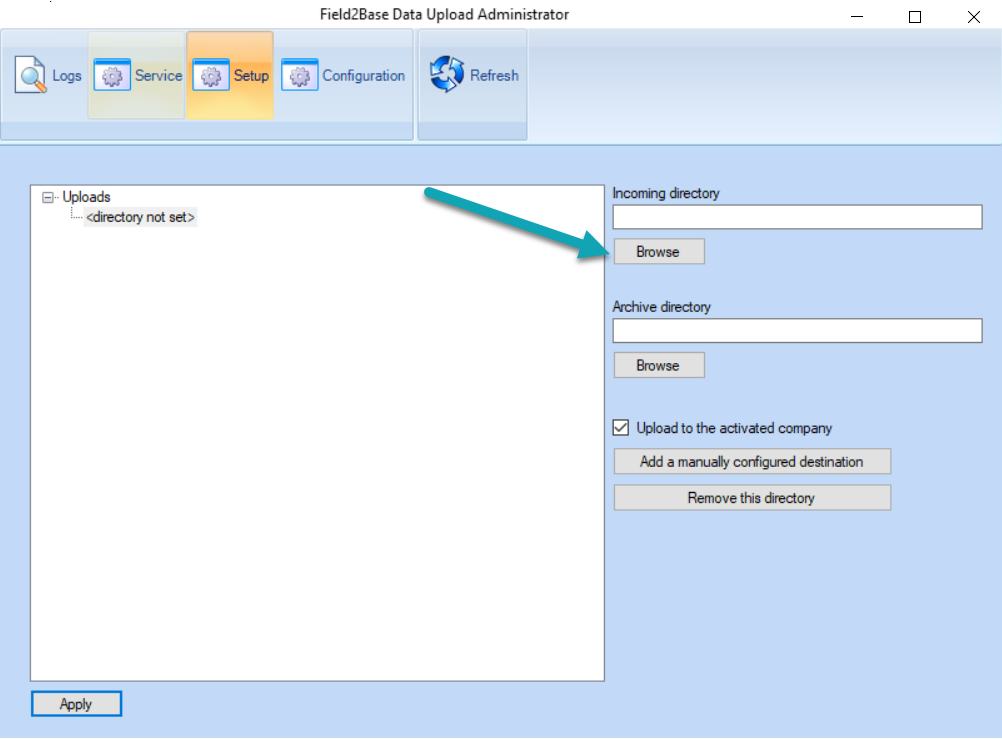Maximize the Data Upload Administrator window
The width and height of the screenshot is (1002, 739).
click(x=915, y=17)
